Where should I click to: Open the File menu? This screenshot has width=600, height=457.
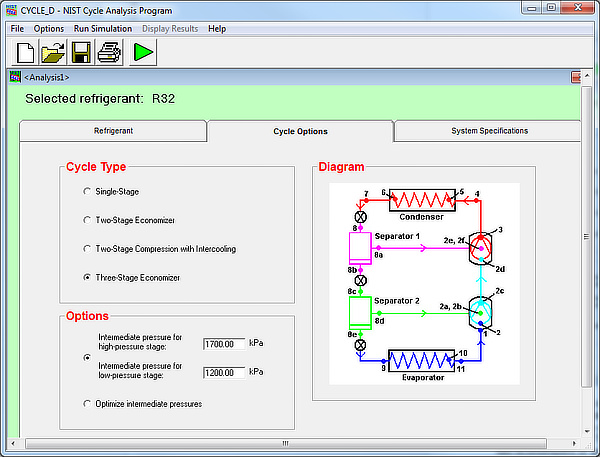(x=17, y=29)
